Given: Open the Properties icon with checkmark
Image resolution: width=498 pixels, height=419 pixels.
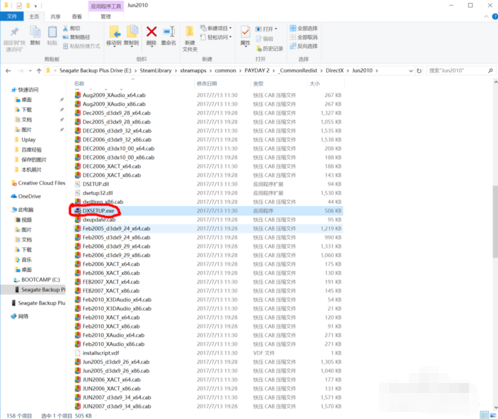Looking at the screenshot, I should pyautogui.click(x=245, y=32).
